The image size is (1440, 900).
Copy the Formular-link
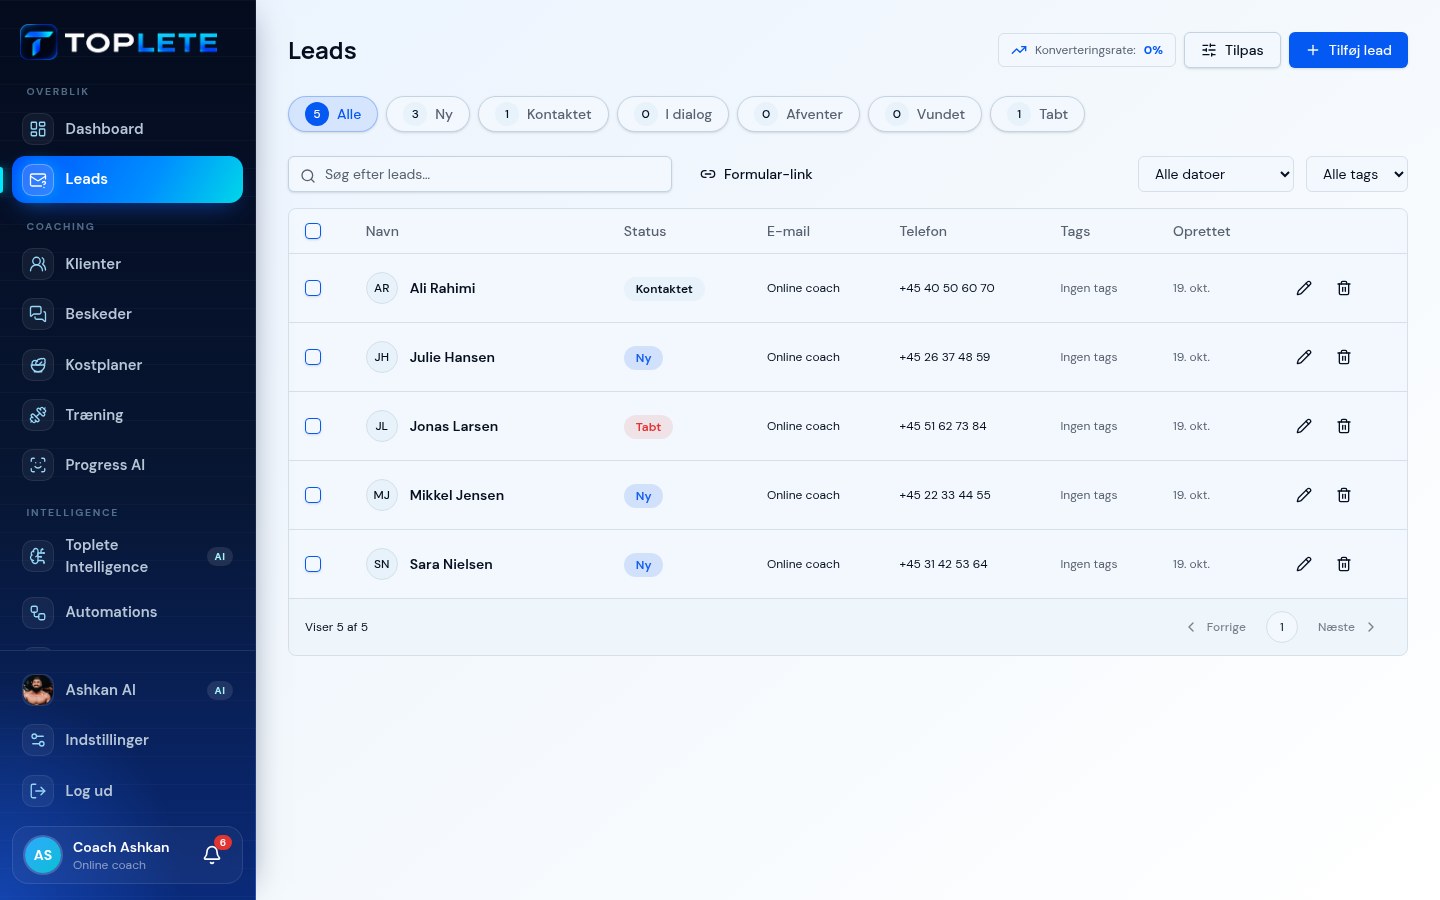[756, 174]
